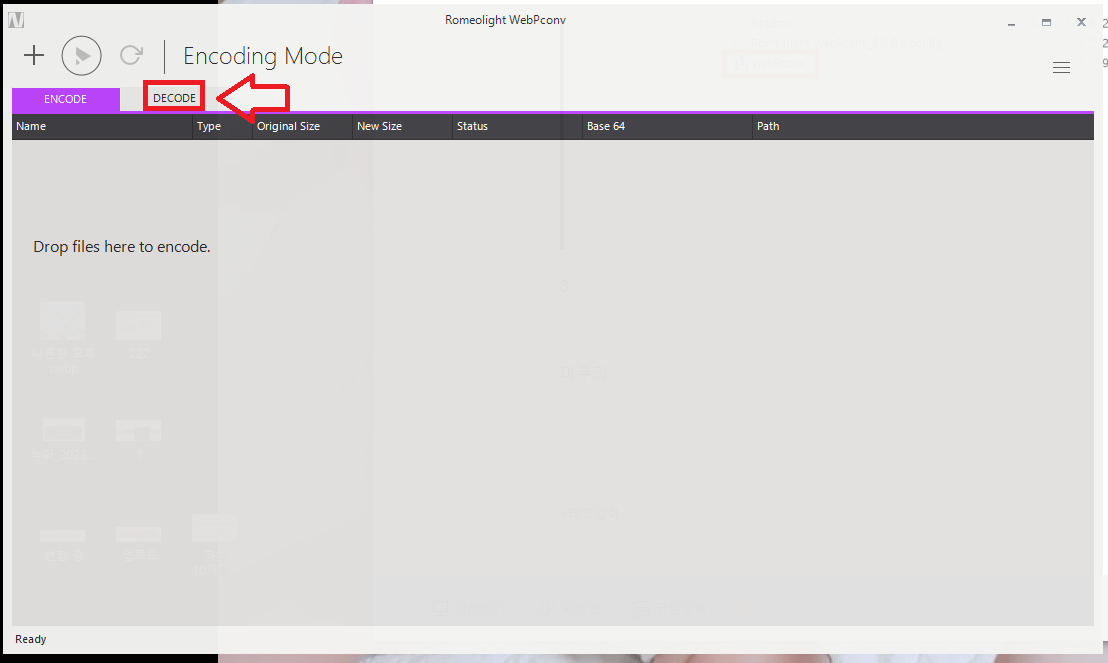The width and height of the screenshot is (1108, 663).
Task: Click the Path column header
Action: click(x=923, y=127)
